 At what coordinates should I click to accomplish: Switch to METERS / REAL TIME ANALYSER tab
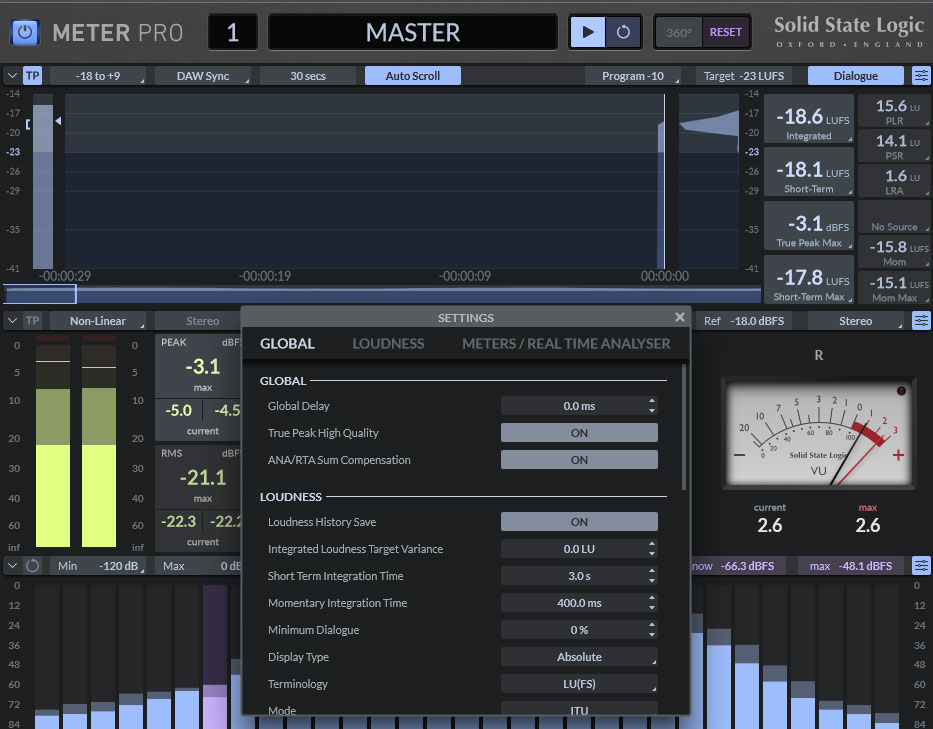pos(566,343)
